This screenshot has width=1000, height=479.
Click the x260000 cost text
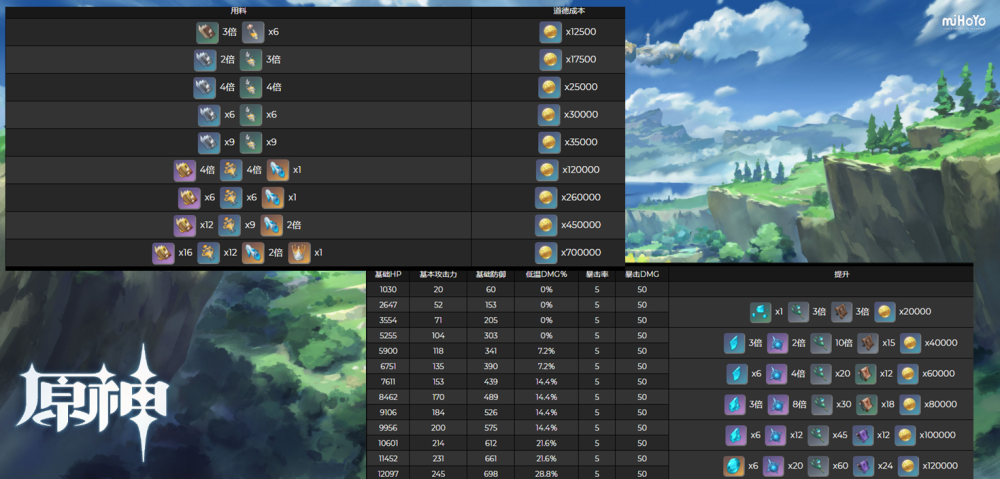581,197
